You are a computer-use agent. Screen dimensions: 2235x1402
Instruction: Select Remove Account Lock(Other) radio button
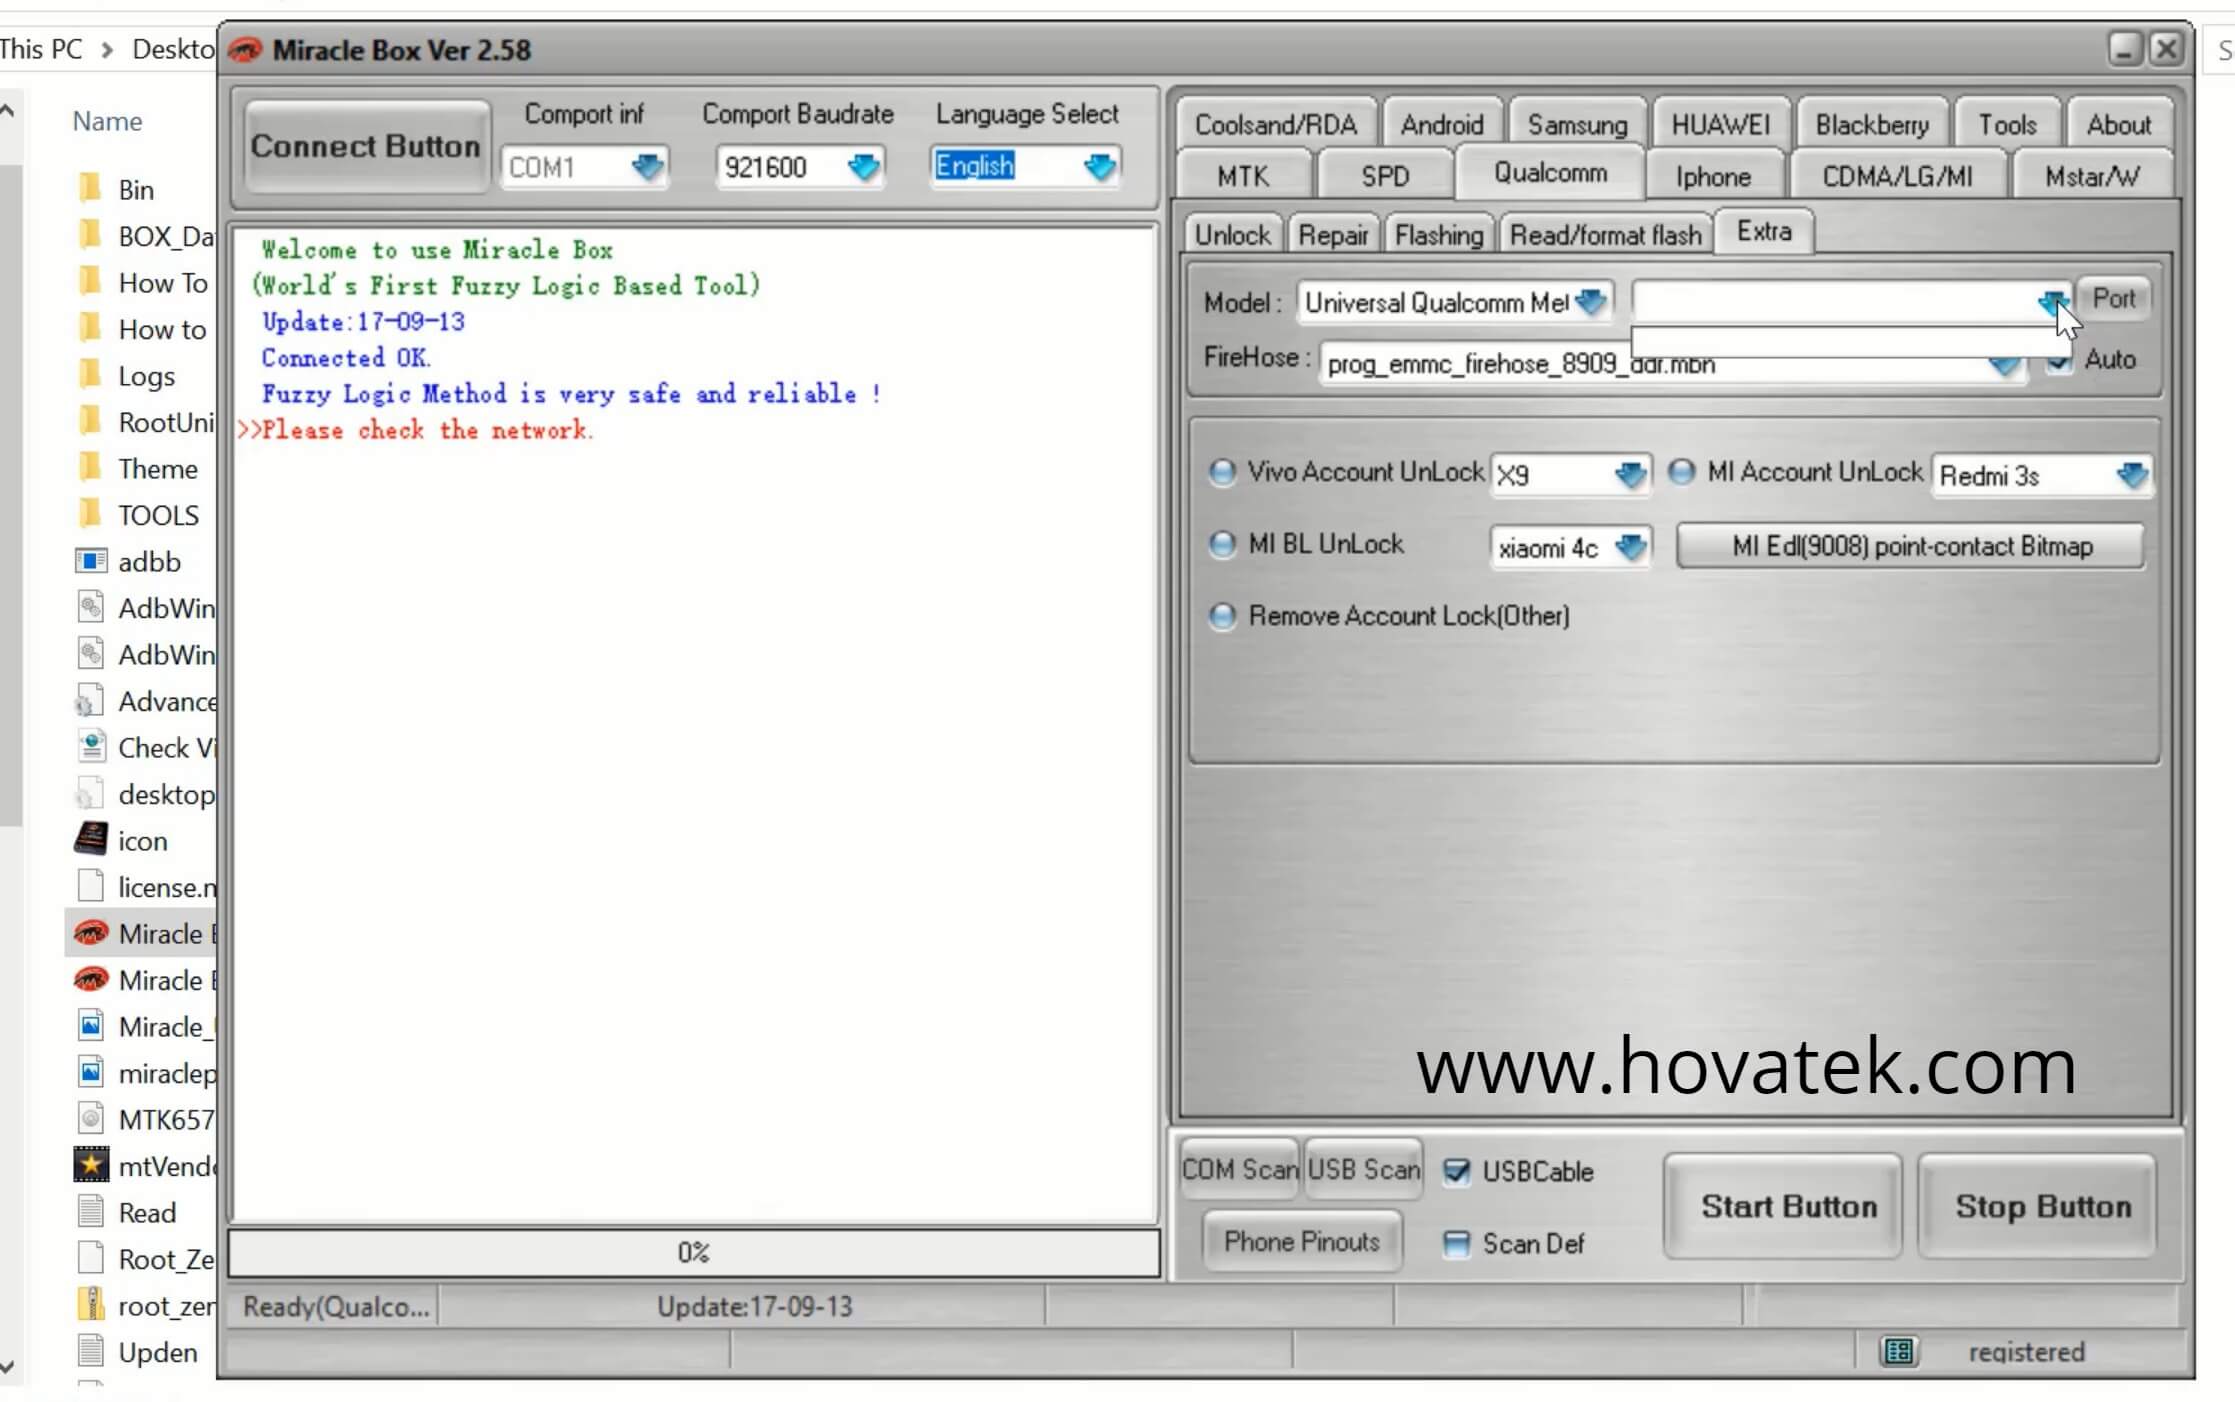1221,615
